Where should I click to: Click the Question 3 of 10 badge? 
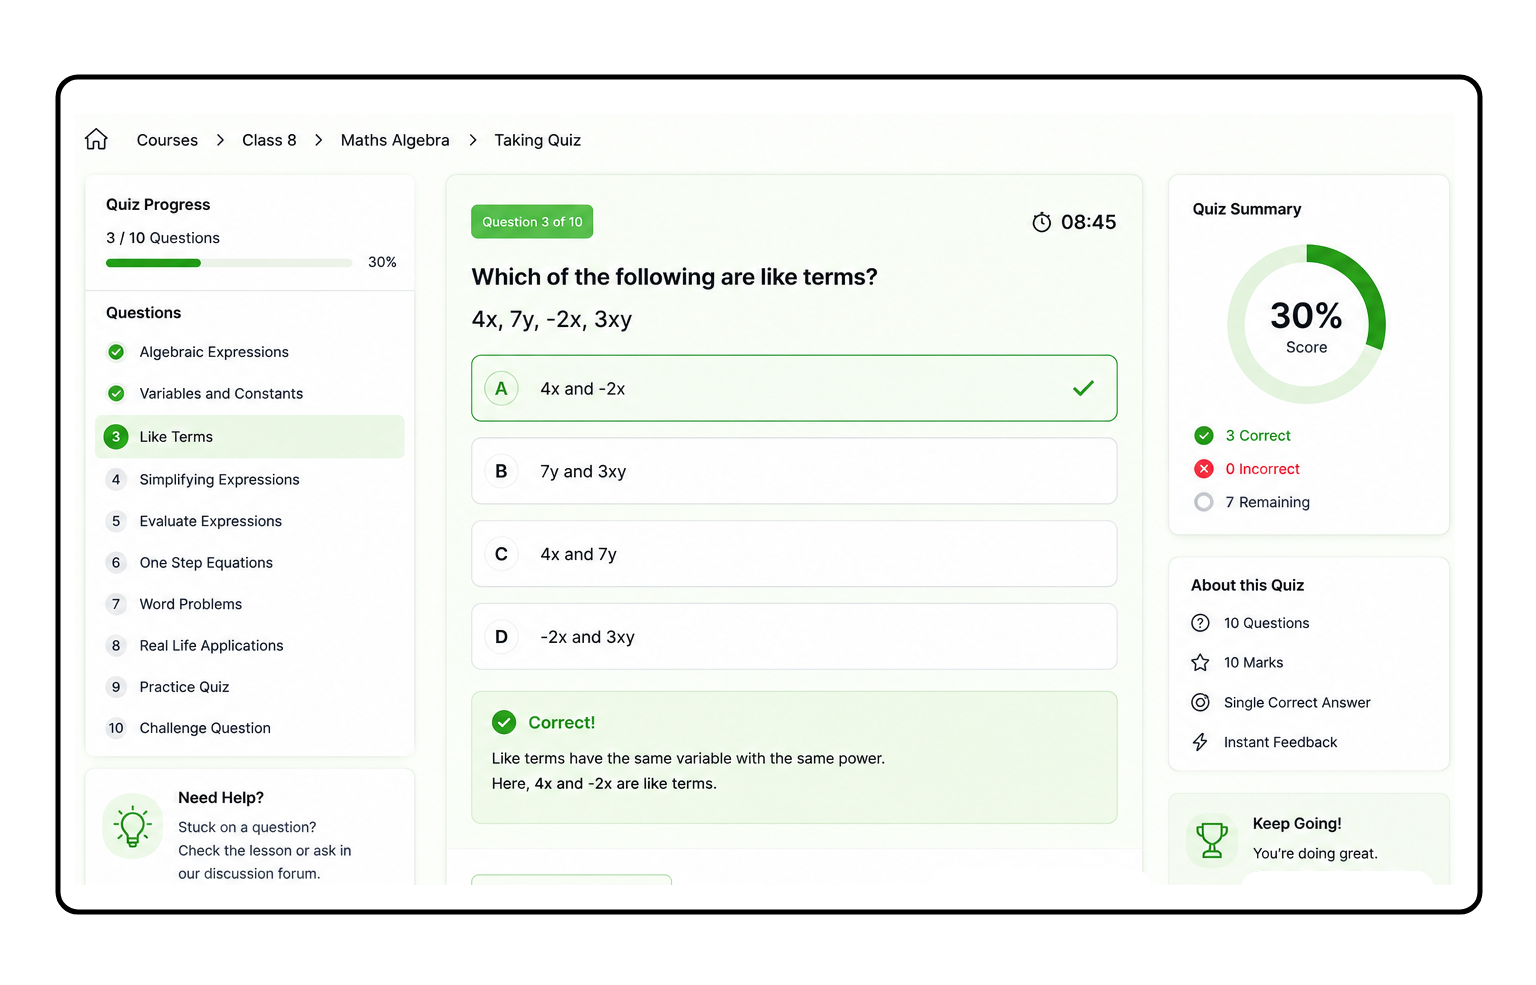pos(532,222)
